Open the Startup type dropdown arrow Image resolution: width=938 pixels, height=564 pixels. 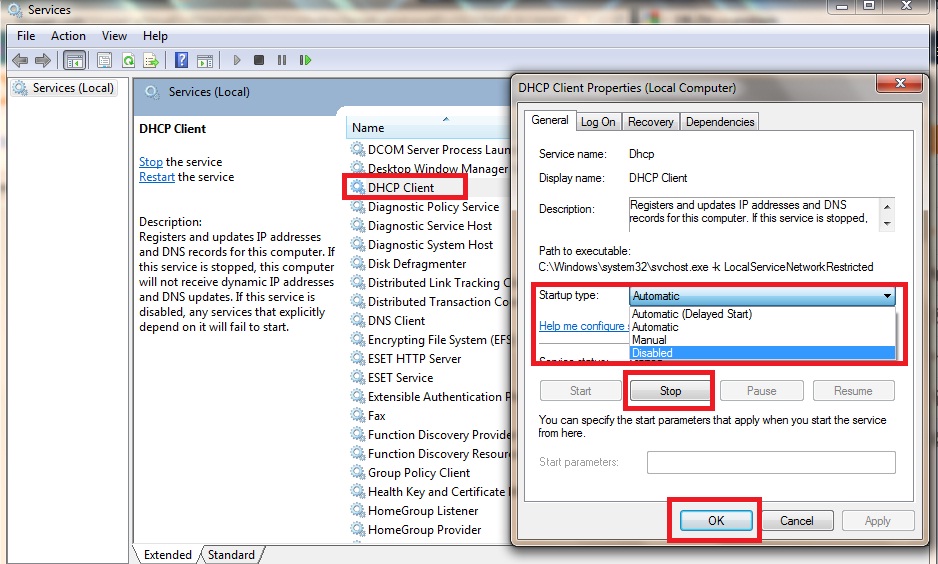[887, 296]
